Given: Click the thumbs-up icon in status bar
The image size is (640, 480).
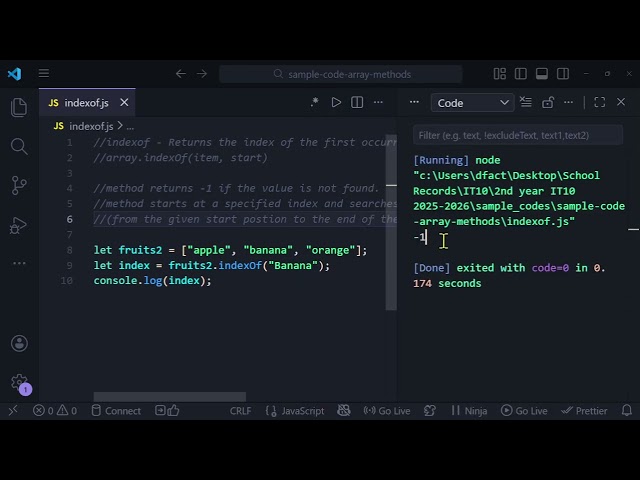Looking at the screenshot, I should pyautogui.click(x=173, y=410).
